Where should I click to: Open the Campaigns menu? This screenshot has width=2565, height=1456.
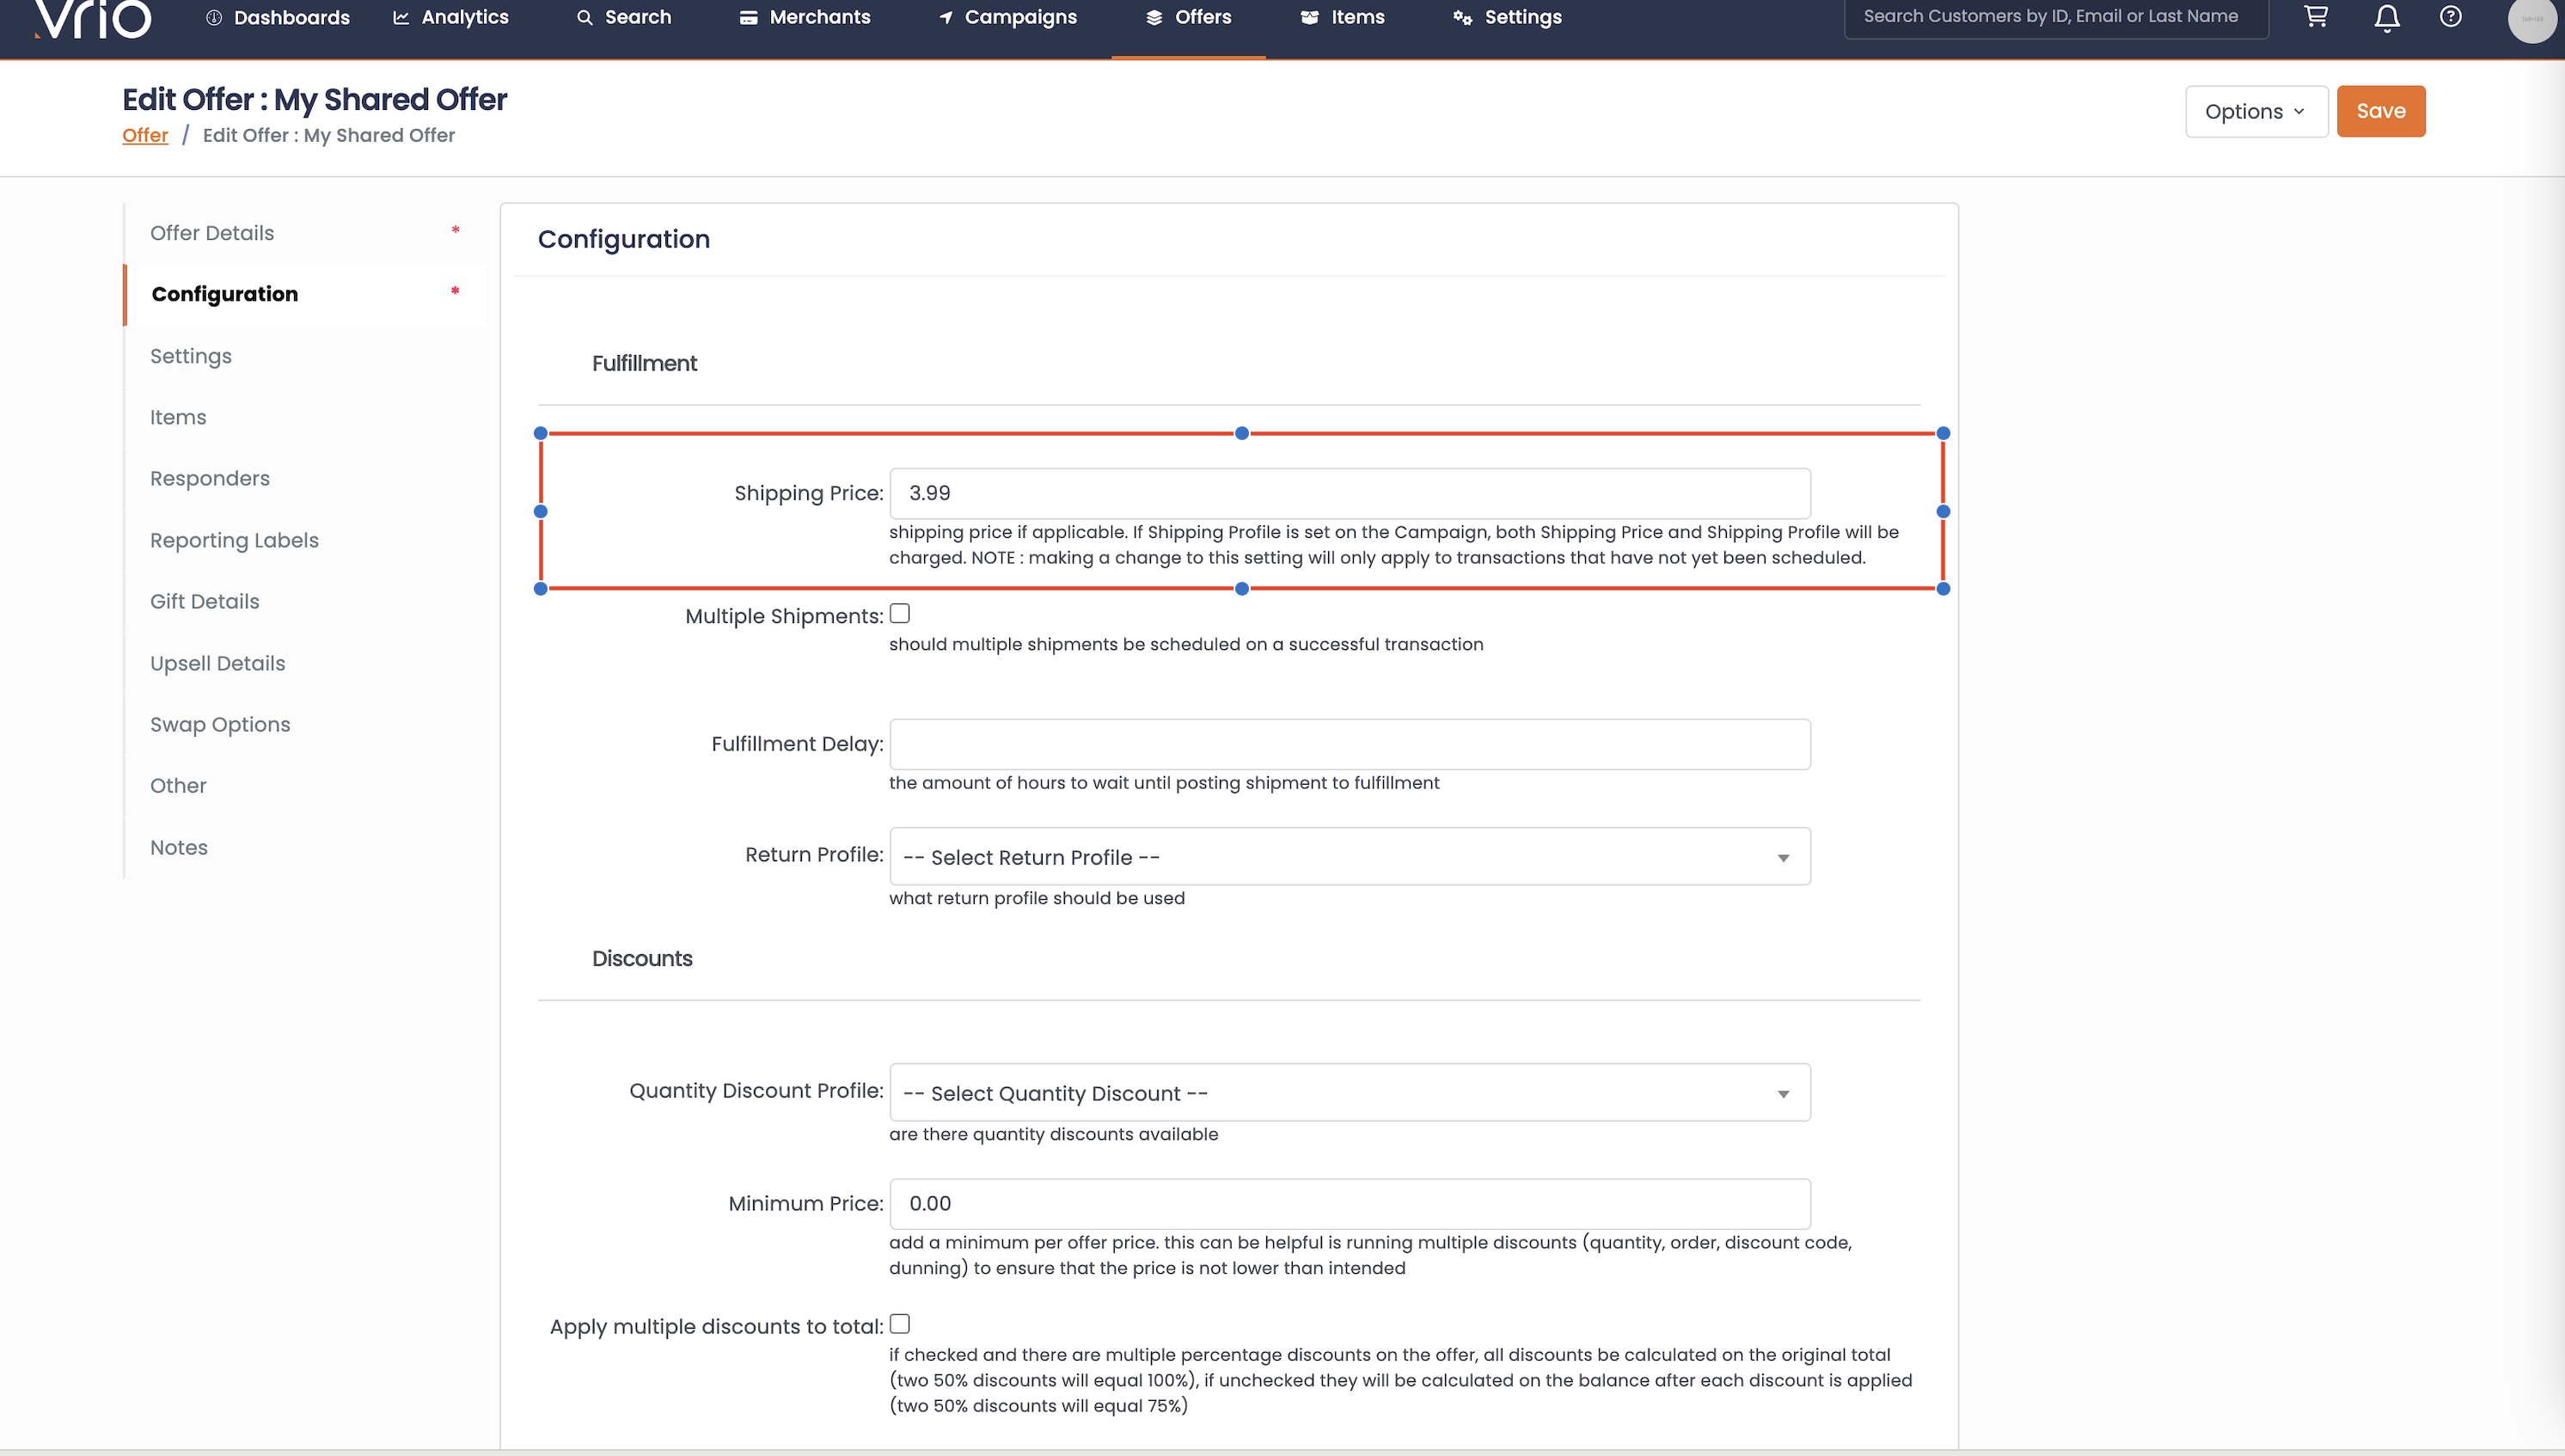click(1008, 17)
